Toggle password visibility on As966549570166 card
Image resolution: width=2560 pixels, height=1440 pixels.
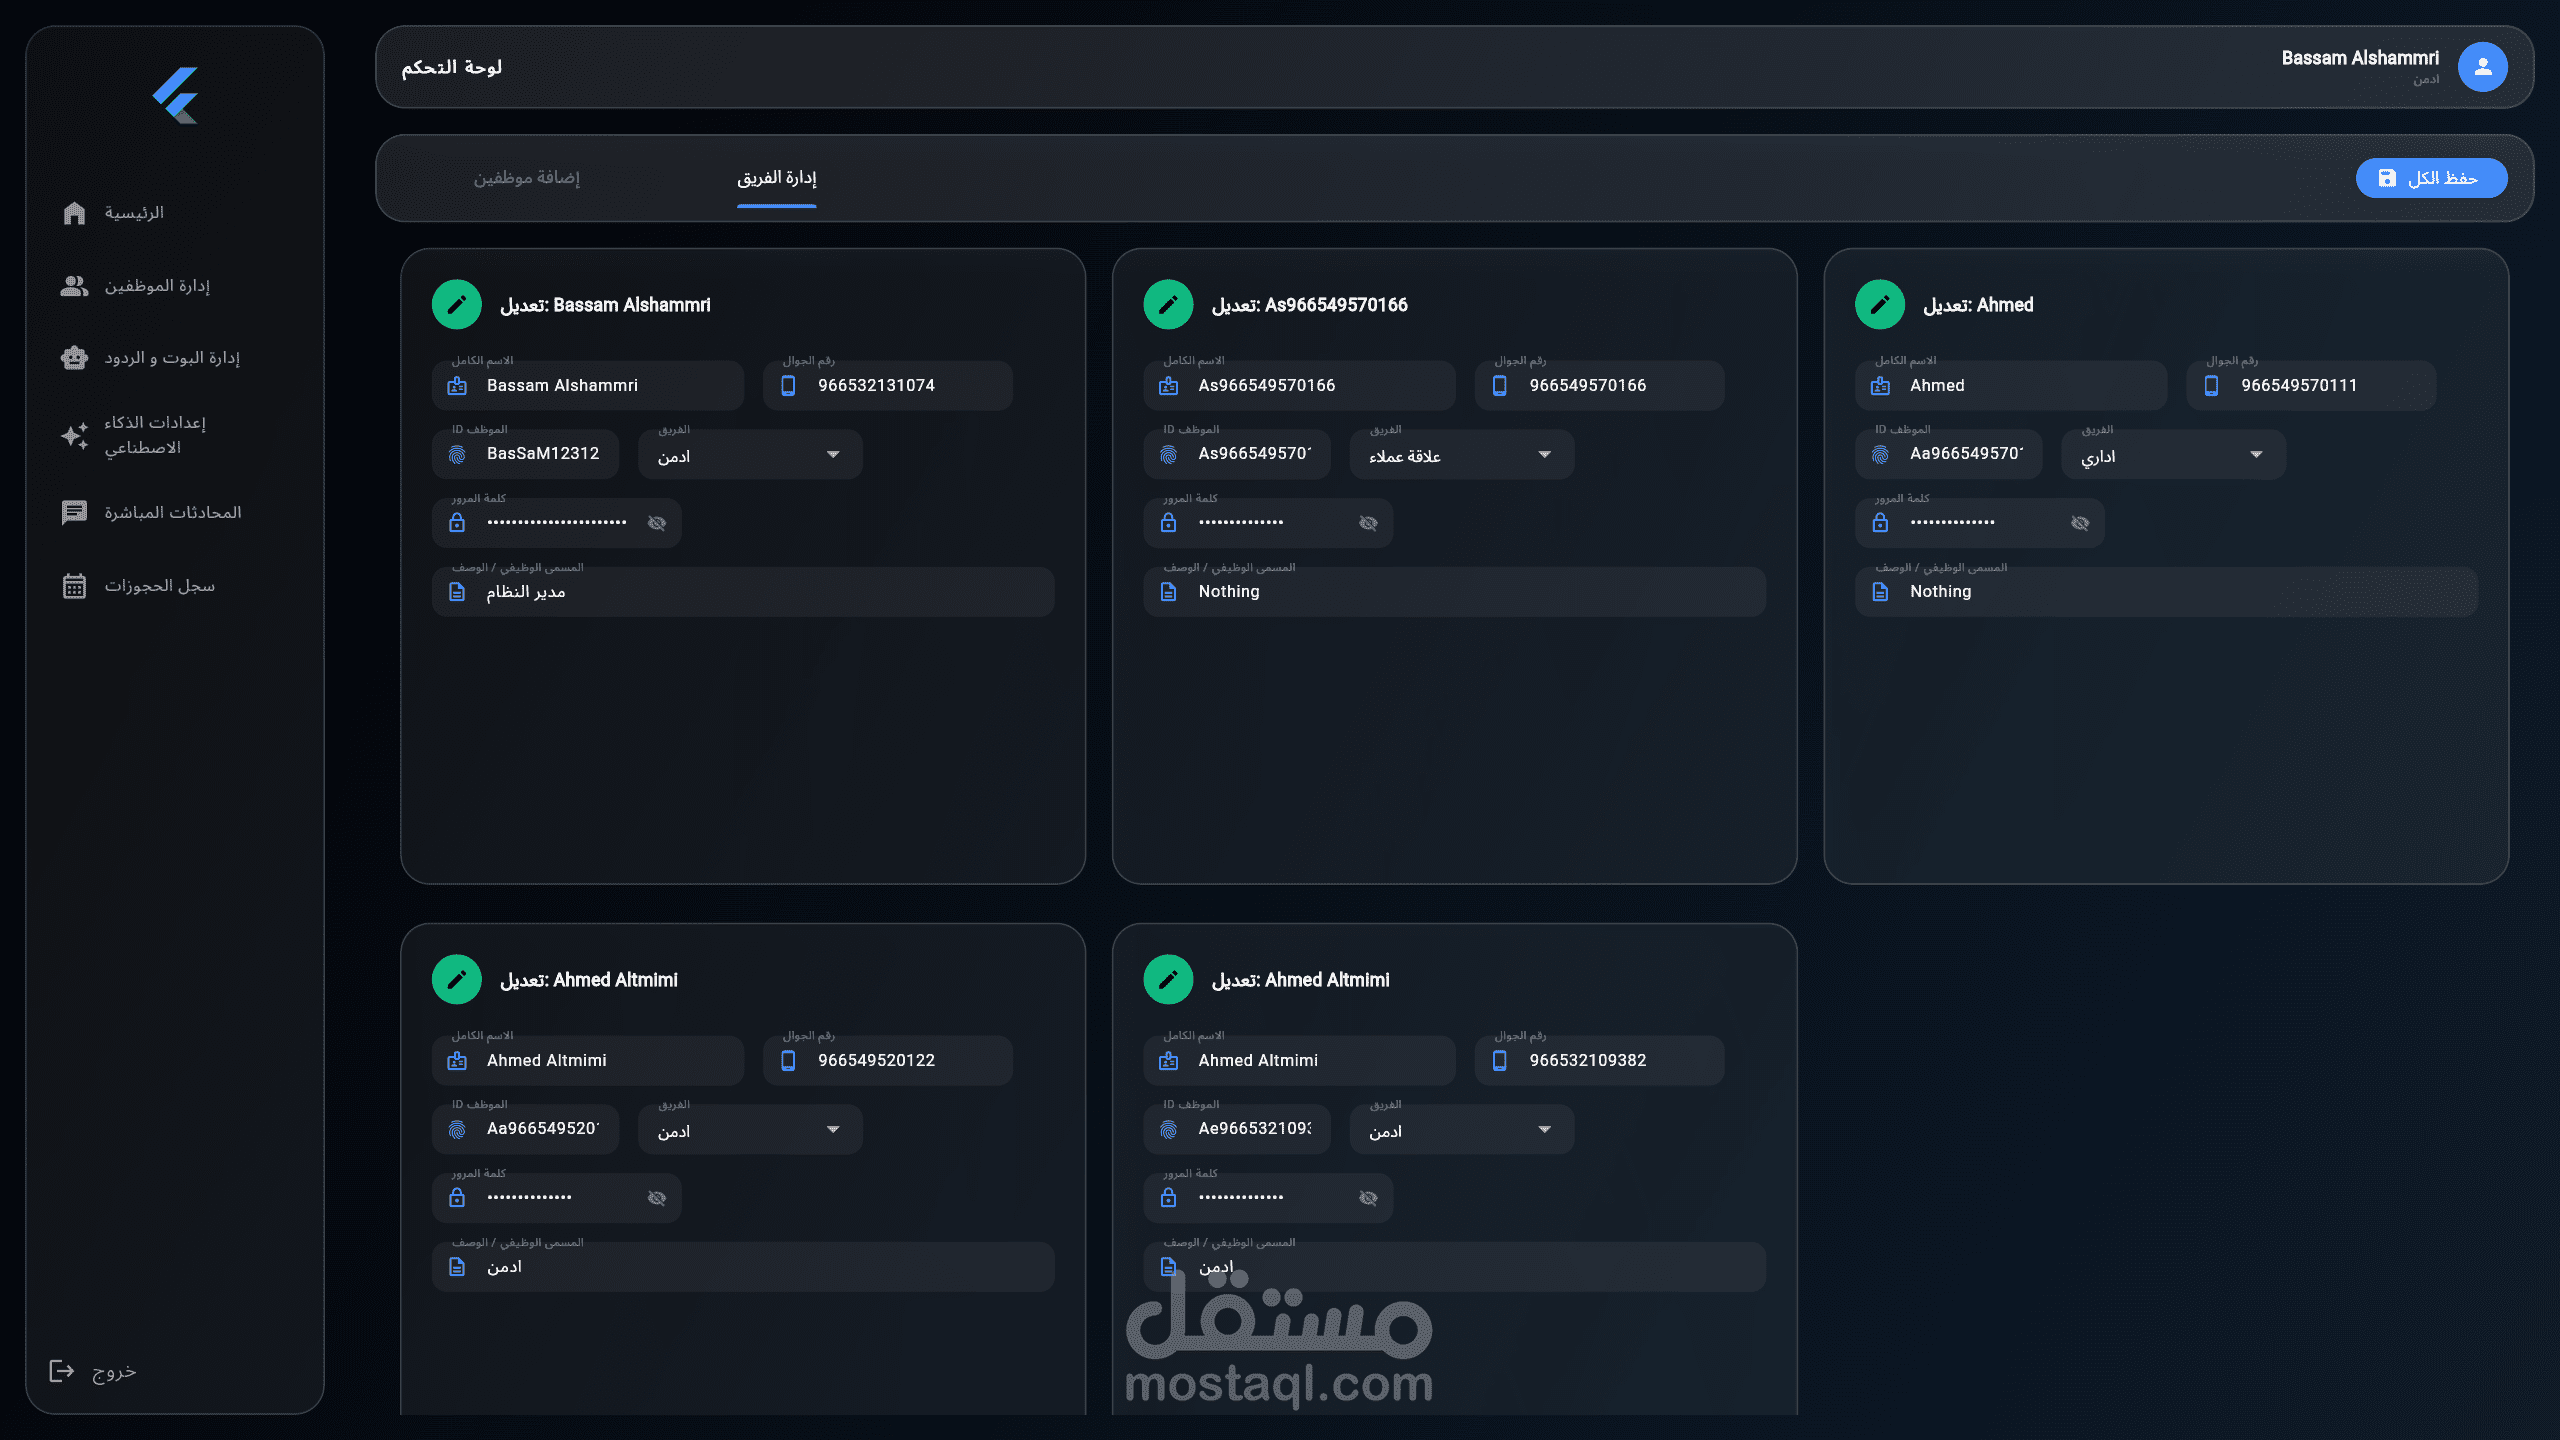[x=1368, y=523]
